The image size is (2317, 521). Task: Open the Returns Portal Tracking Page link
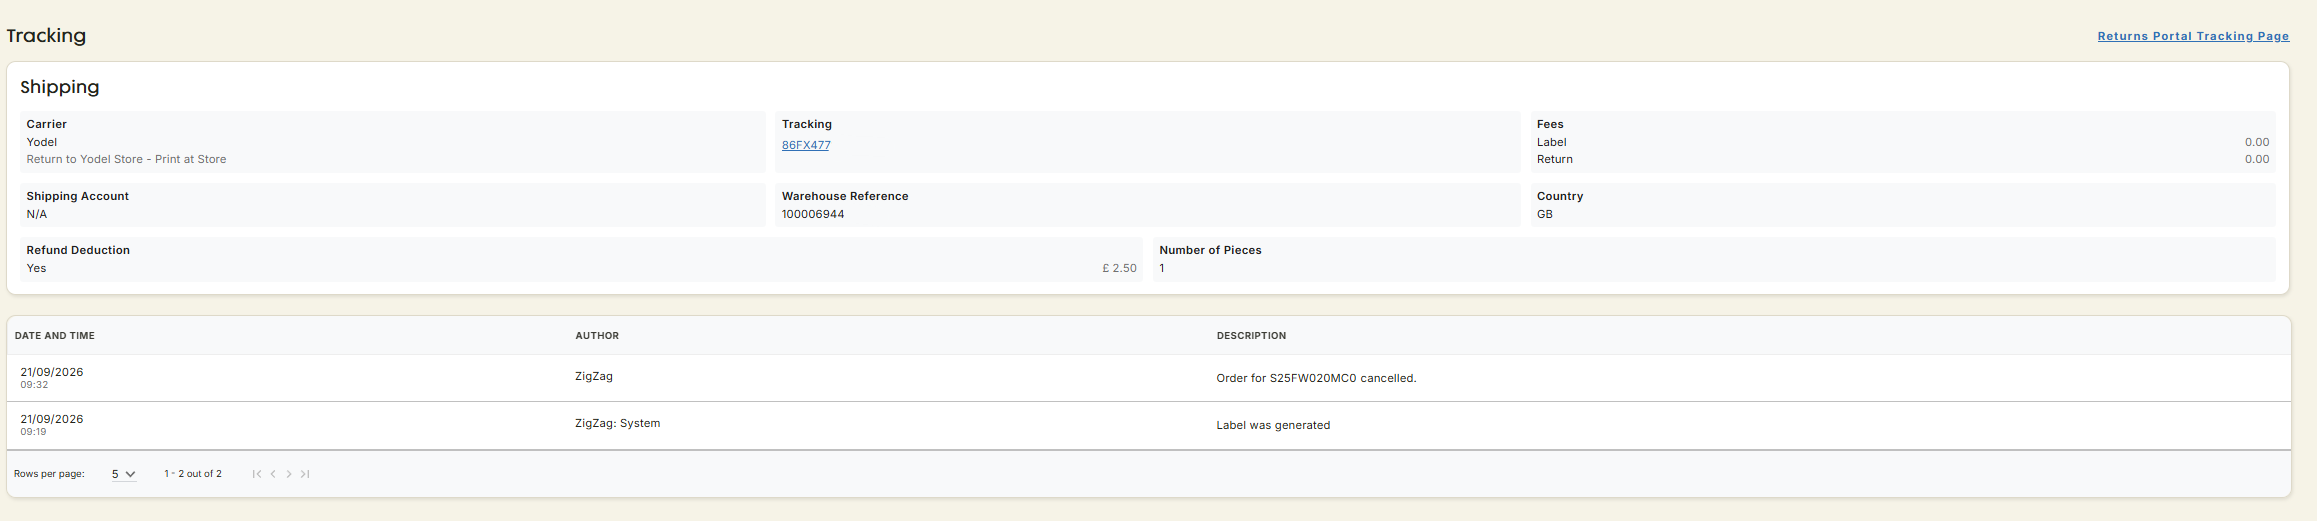[x=2193, y=36]
